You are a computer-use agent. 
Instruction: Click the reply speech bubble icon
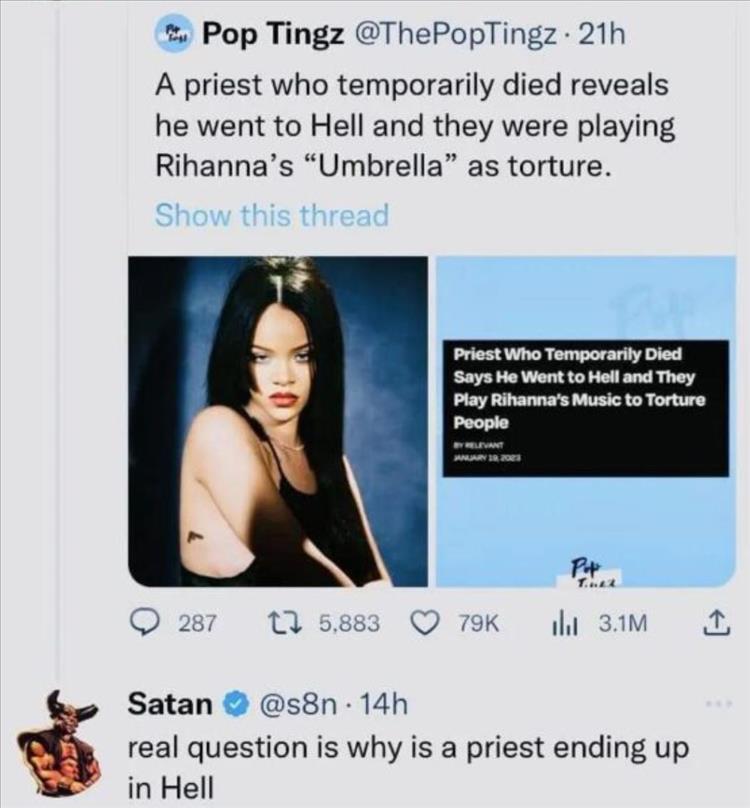[x=146, y=623]
